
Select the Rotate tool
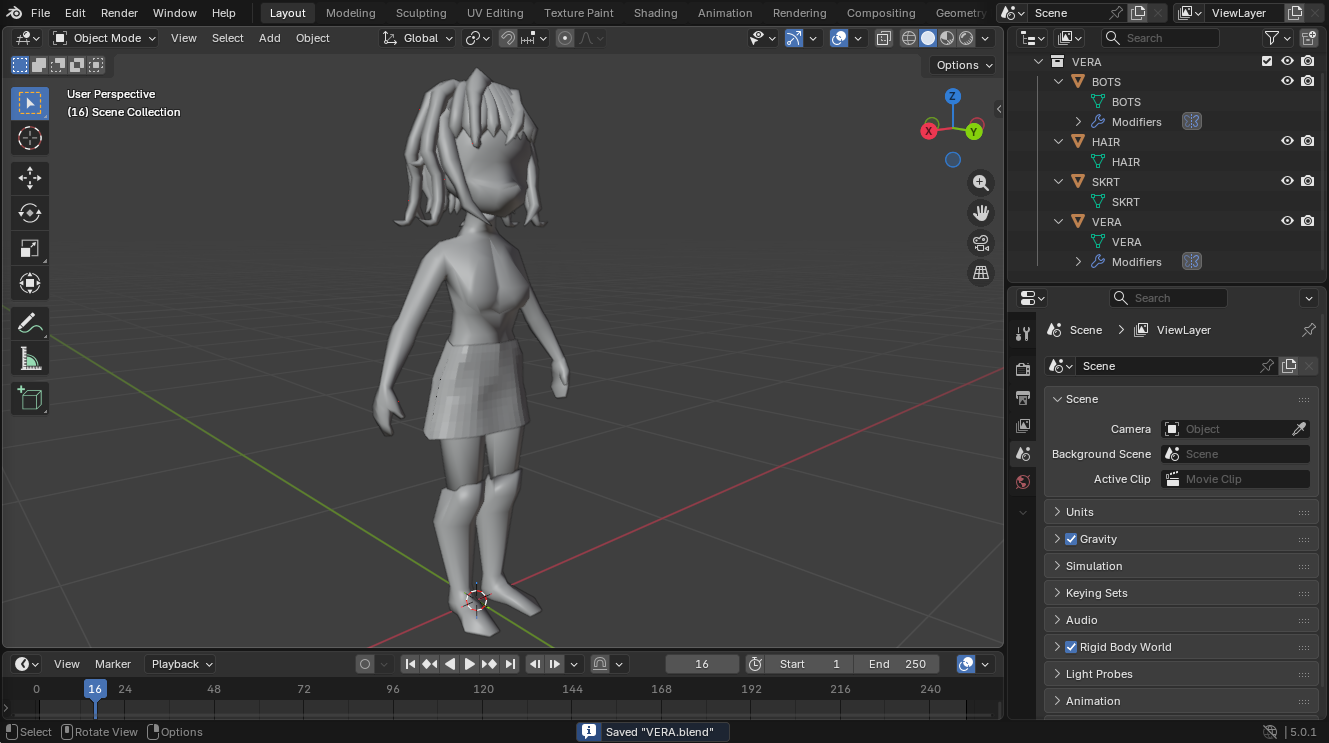pyautogui.click(x=30, y=213)
